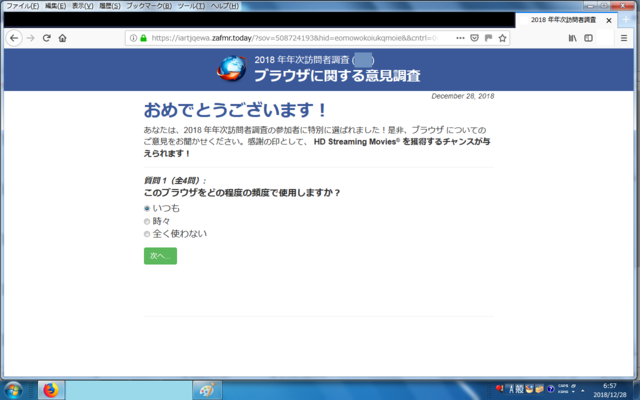This screenshot has height=400, width=640.
Task: Click the forward arrow in the navigation bar
Action: pos(31,38)
